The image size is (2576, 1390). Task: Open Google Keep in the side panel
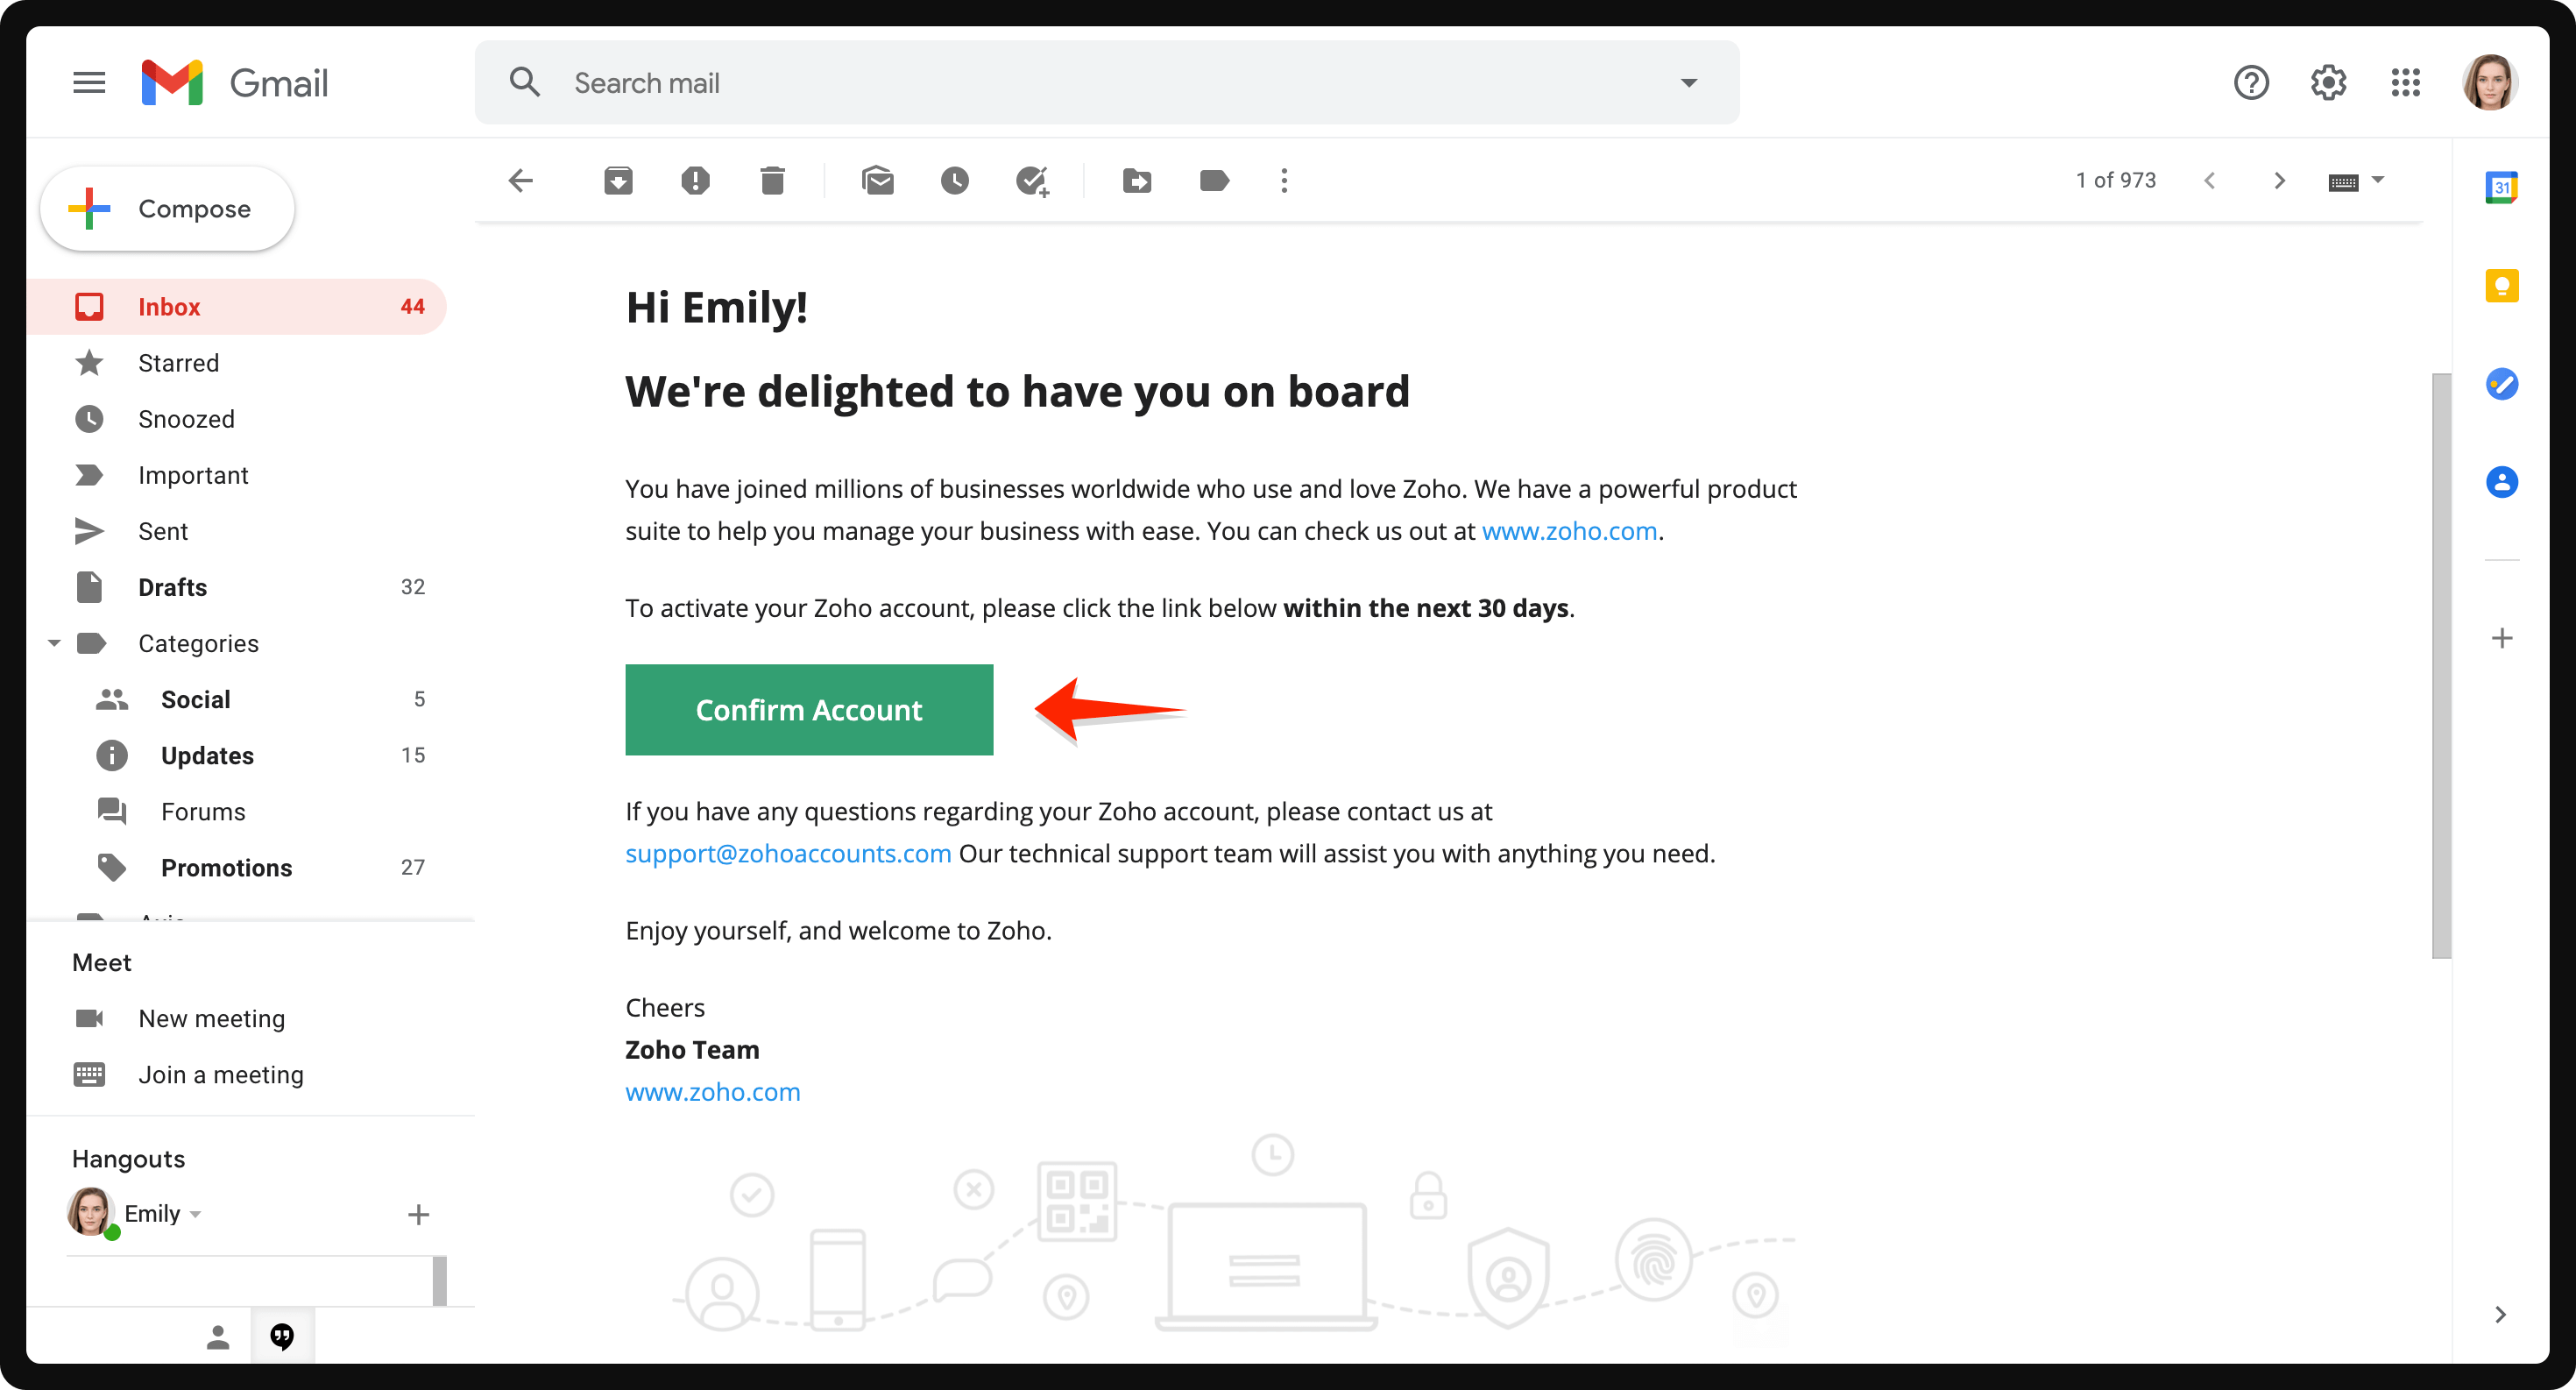click(x=2502, y=285)
